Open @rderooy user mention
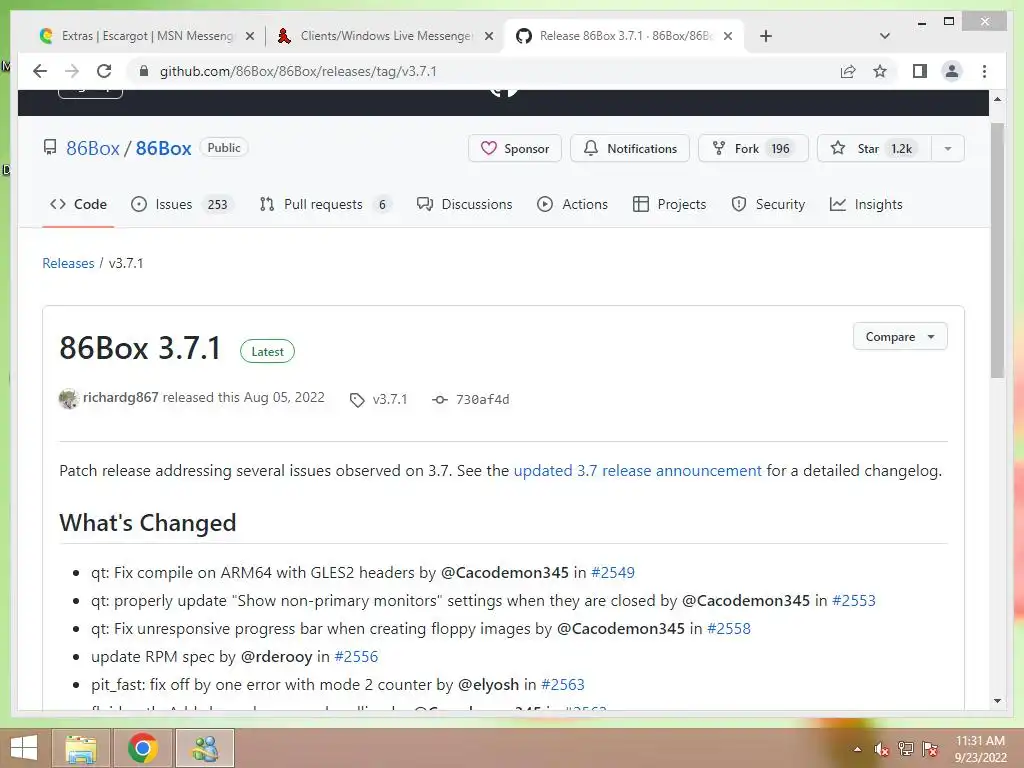The height and width of the screenshot is (768, 1024). coord(276,657)
